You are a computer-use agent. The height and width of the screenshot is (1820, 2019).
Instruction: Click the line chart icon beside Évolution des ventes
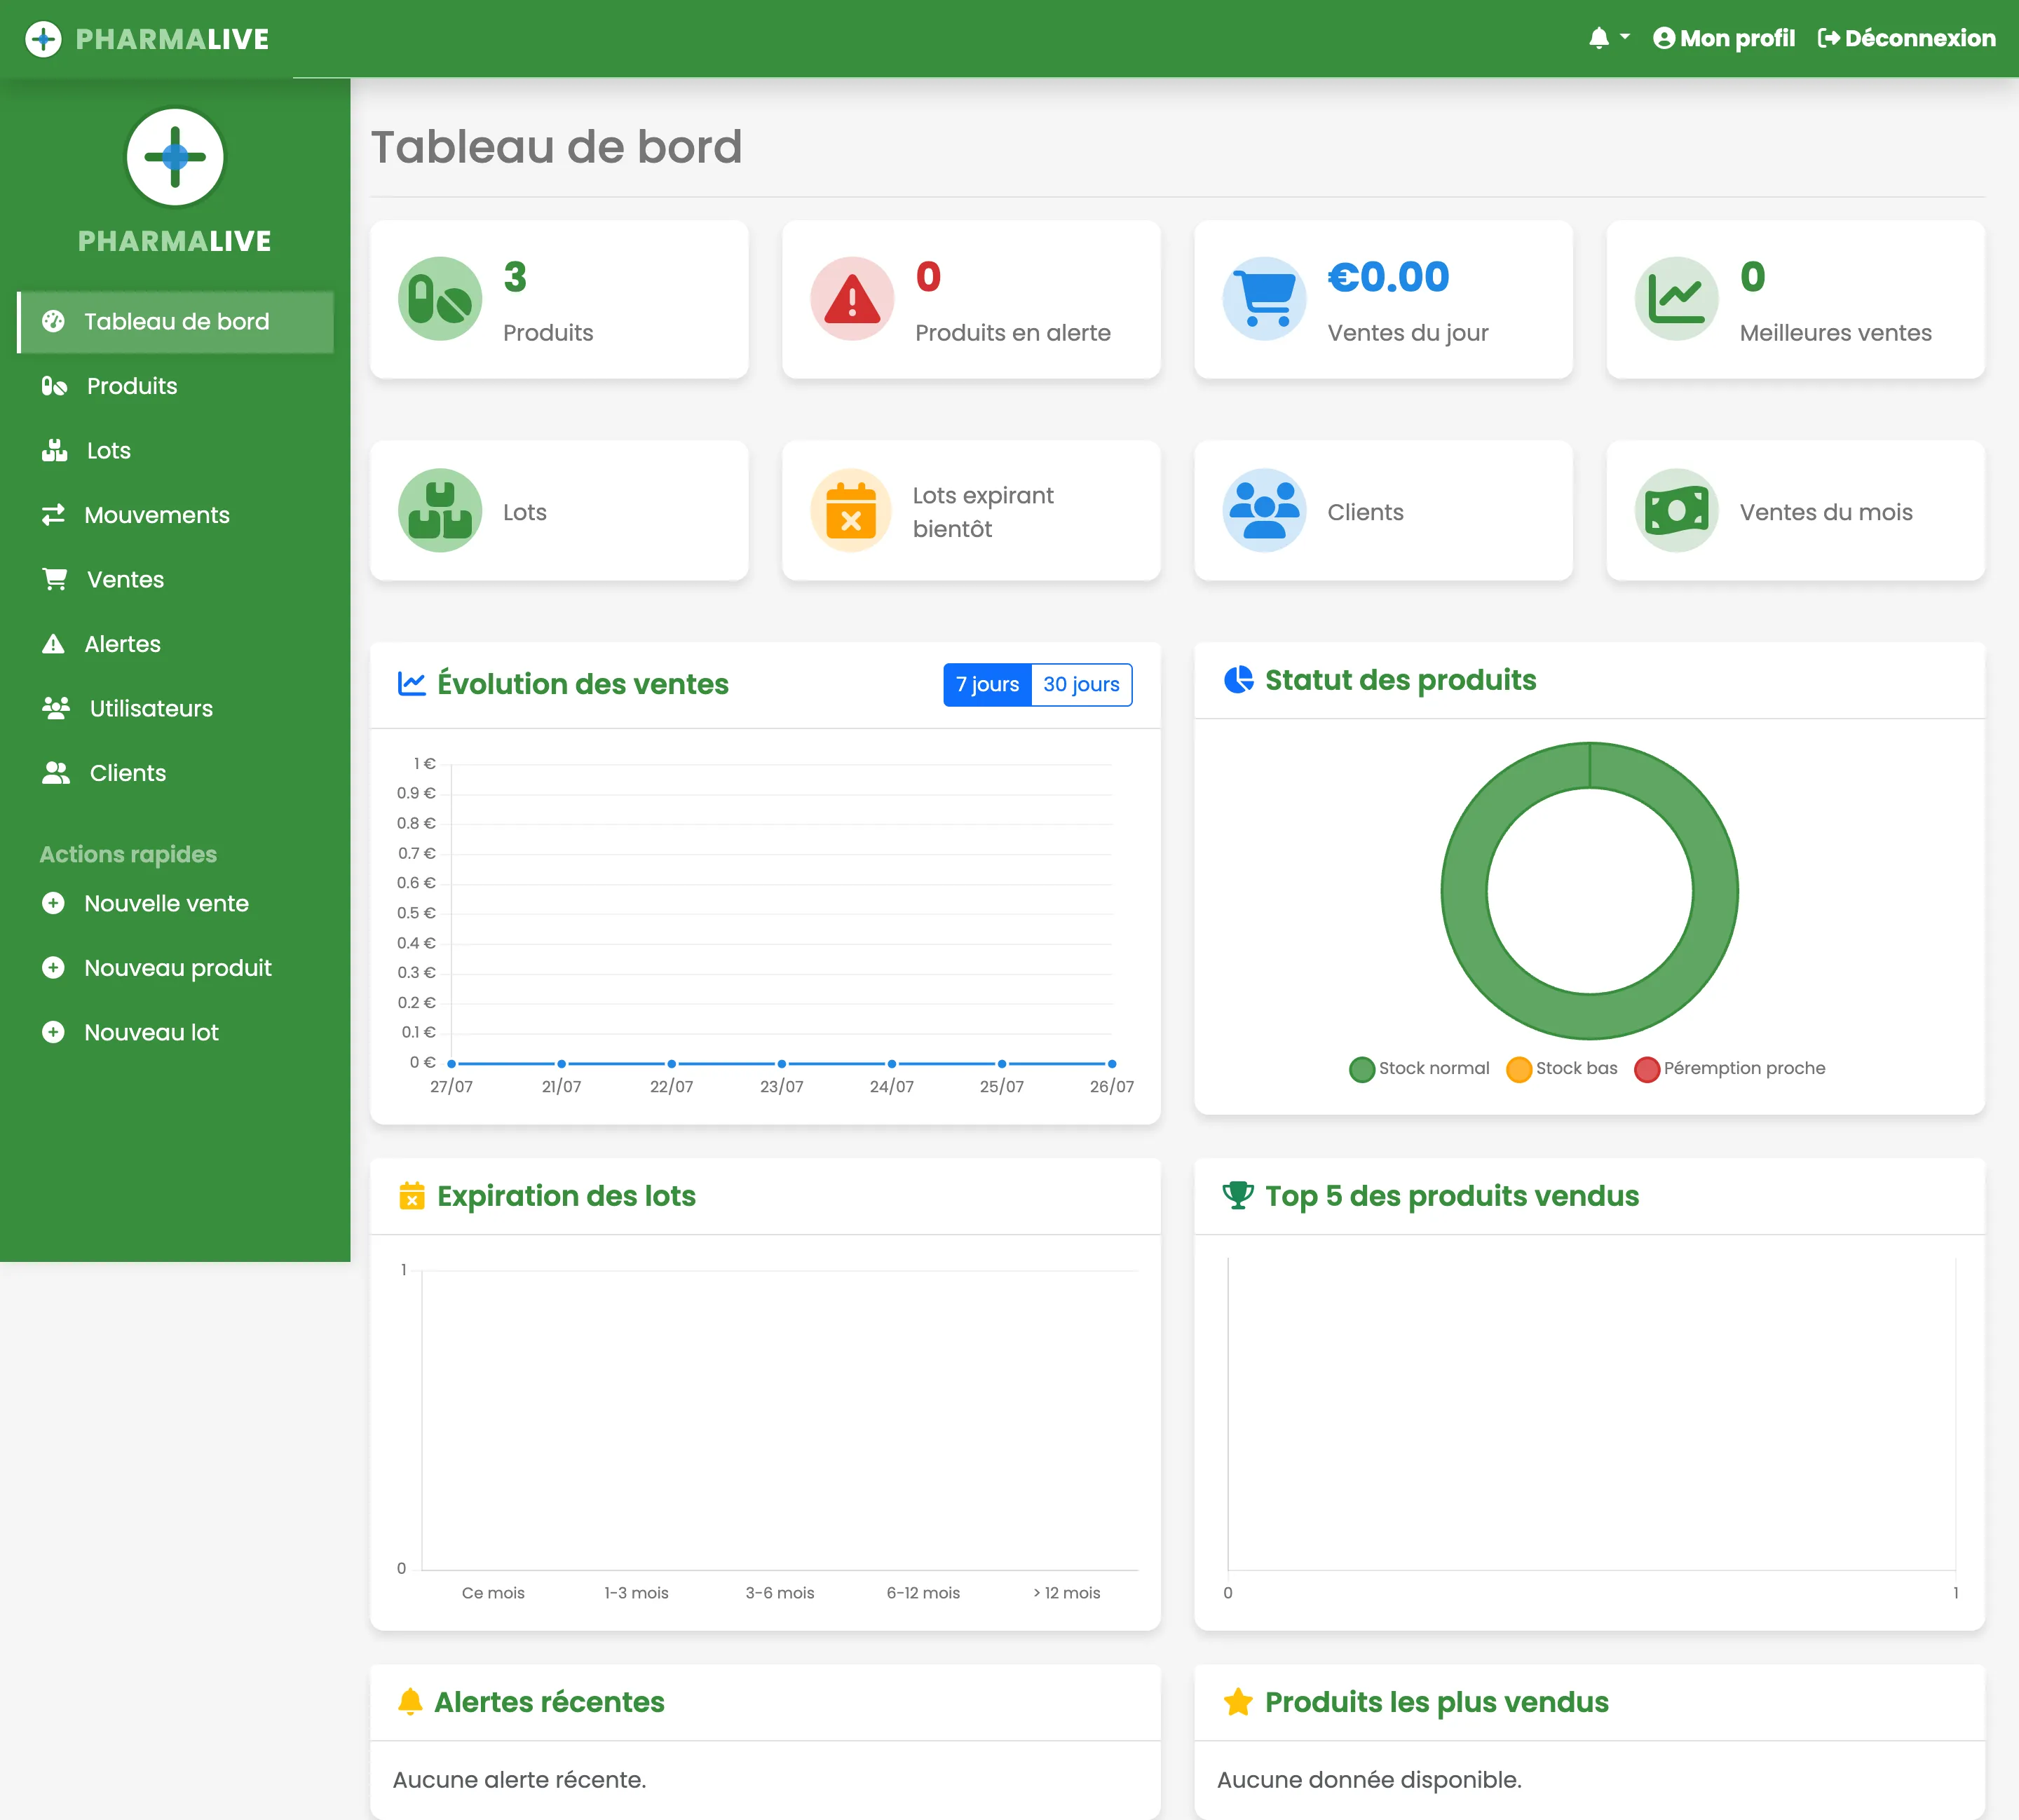(411, 684)
